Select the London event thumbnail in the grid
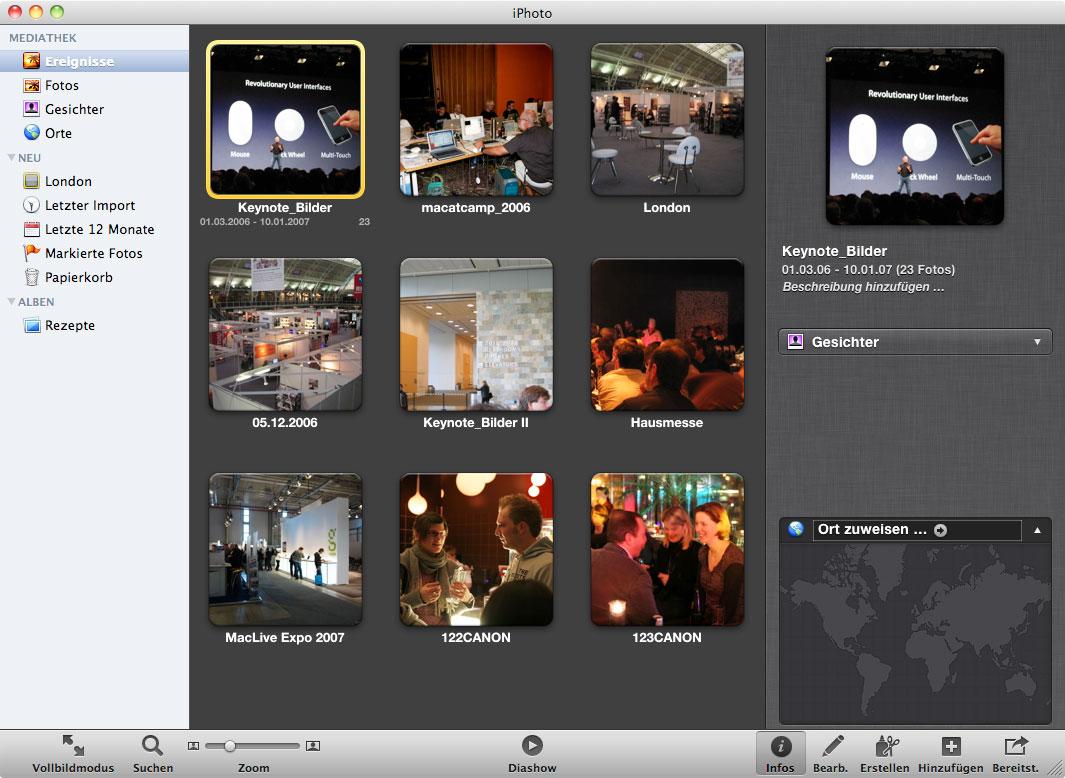Viewport: 1065px width, 778px height. [667, 120]
